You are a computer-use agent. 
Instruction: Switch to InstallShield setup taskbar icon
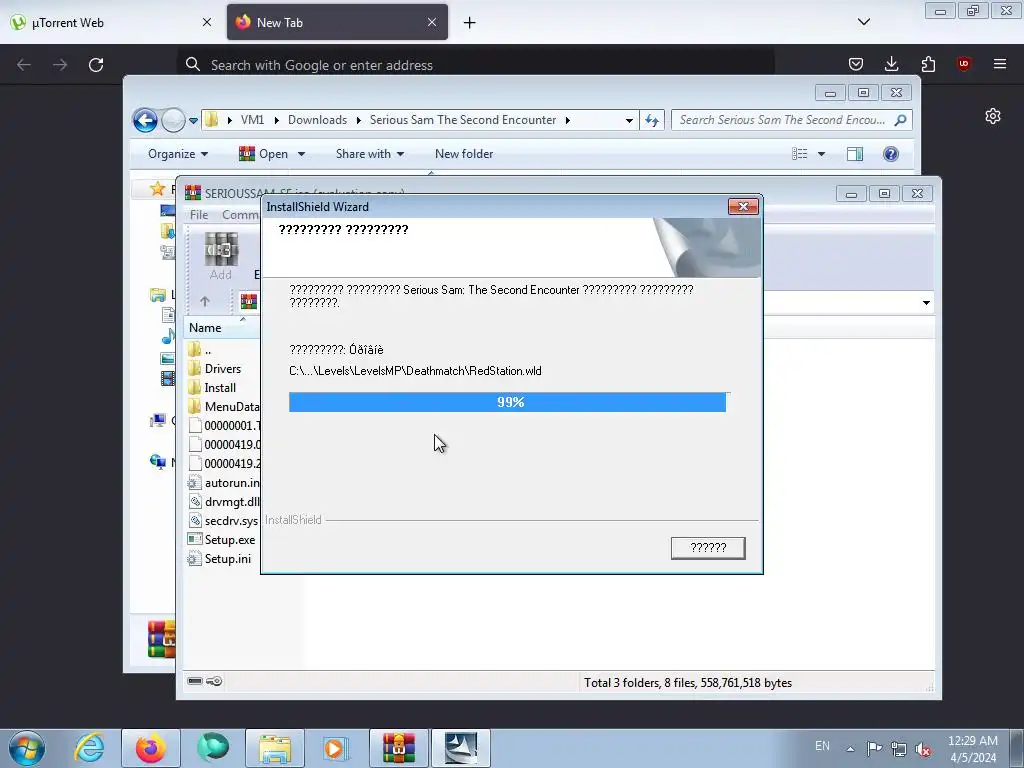(460, 748)
